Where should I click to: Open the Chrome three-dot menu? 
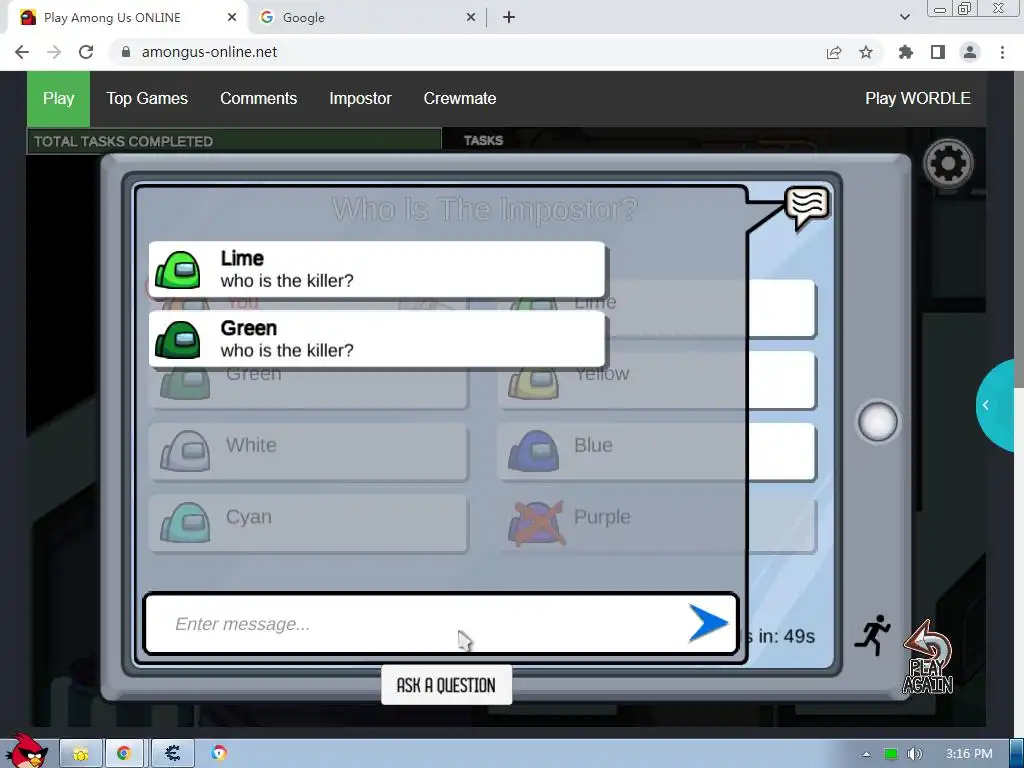click(1002, 52)
